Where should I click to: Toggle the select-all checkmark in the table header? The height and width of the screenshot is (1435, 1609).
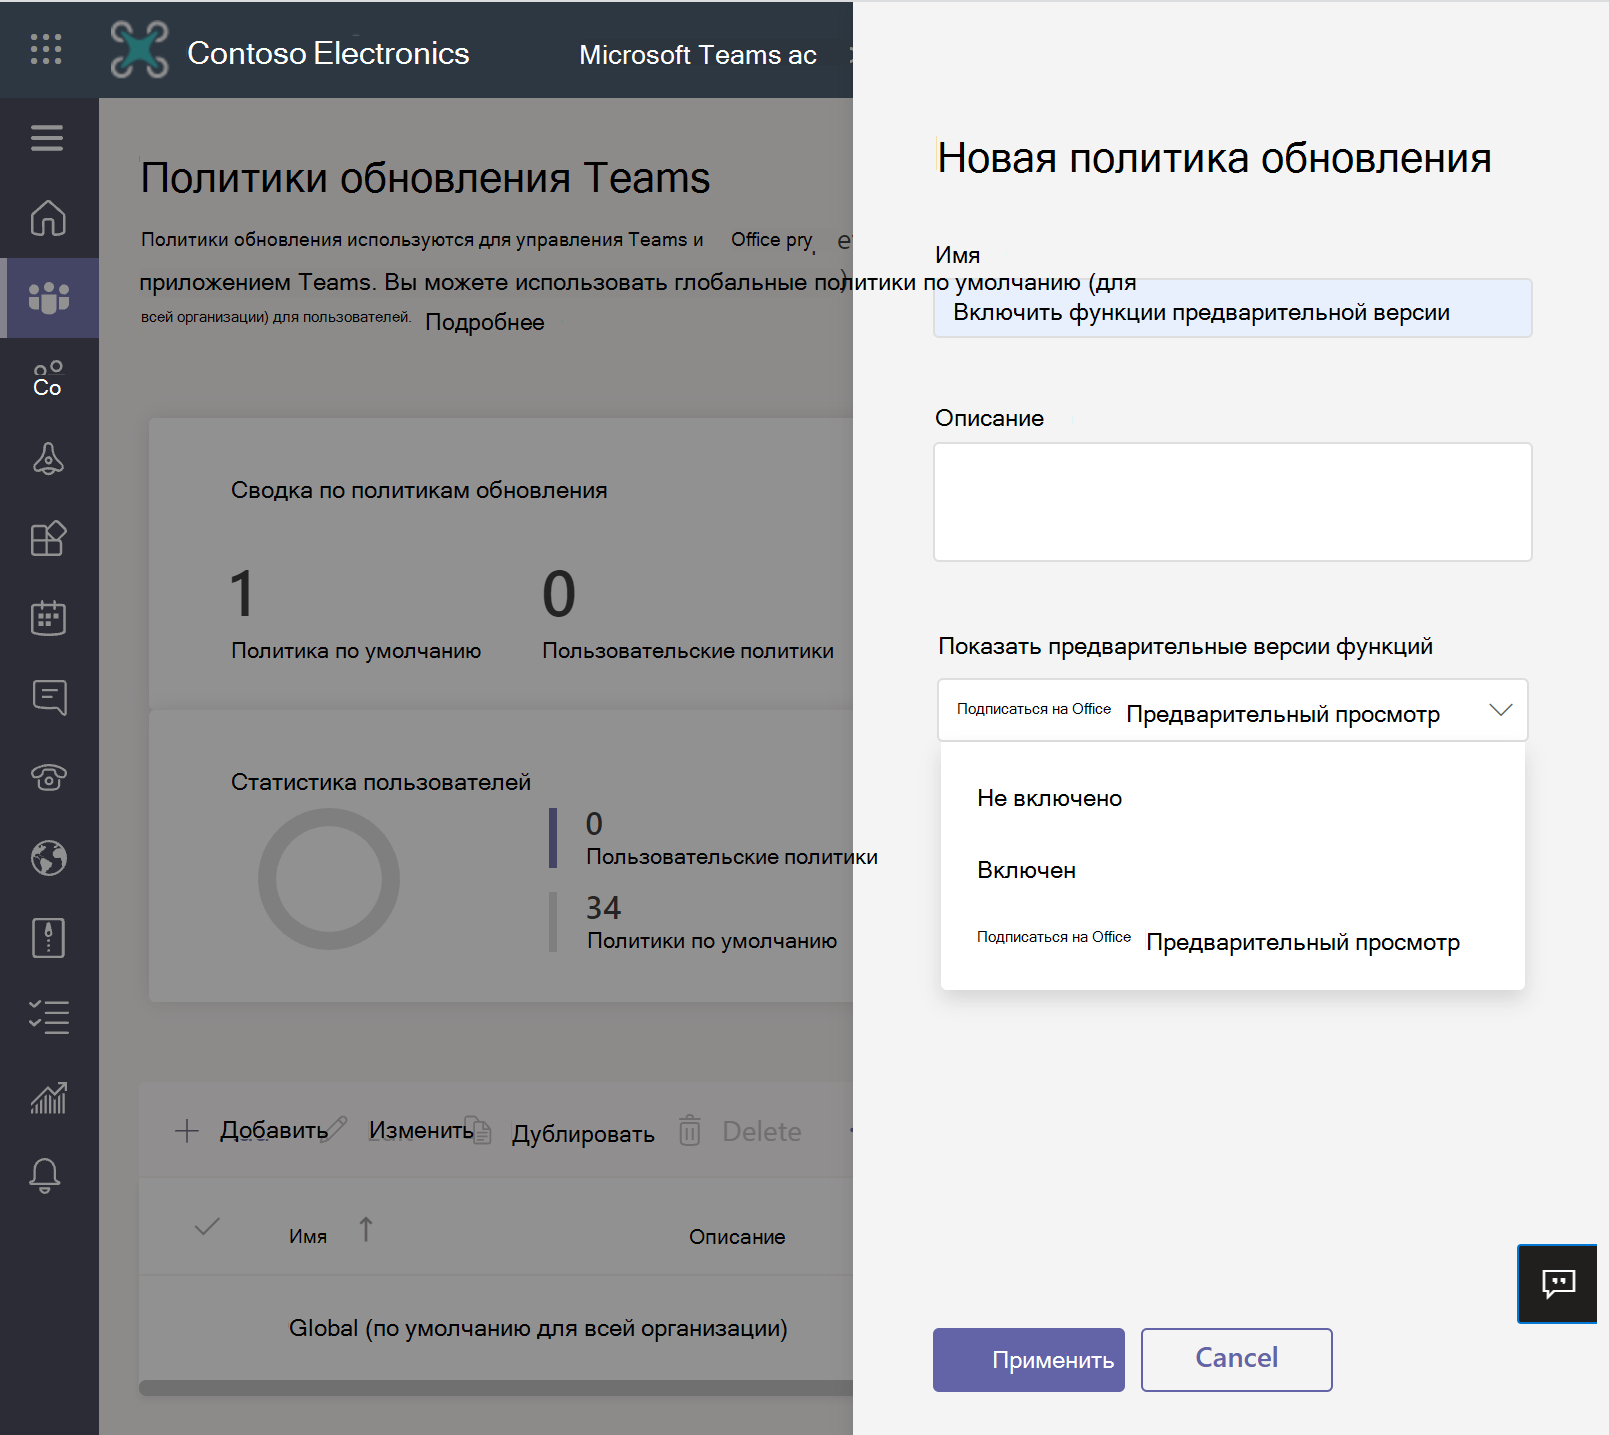point(207,1227)
